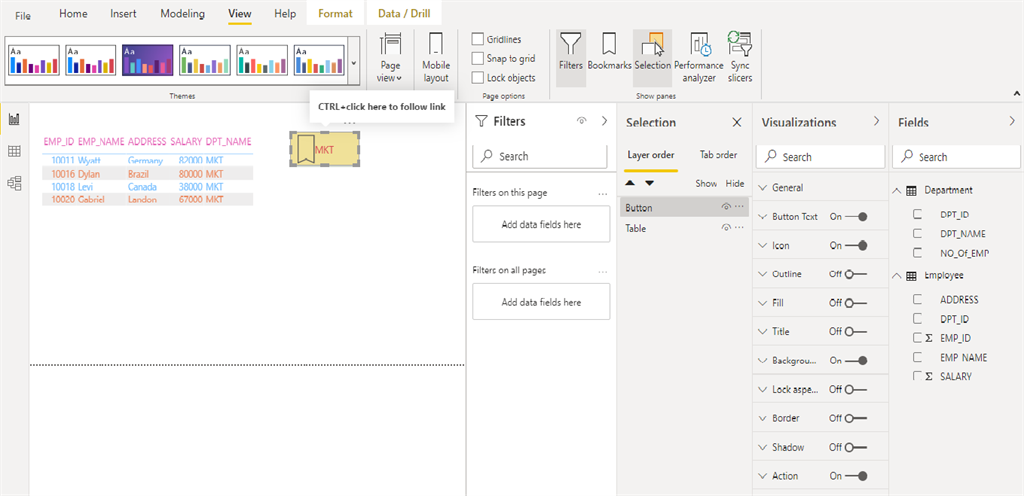Toggle the Filters pane button
Viewport: 1024px width, 496px height.
571,59
